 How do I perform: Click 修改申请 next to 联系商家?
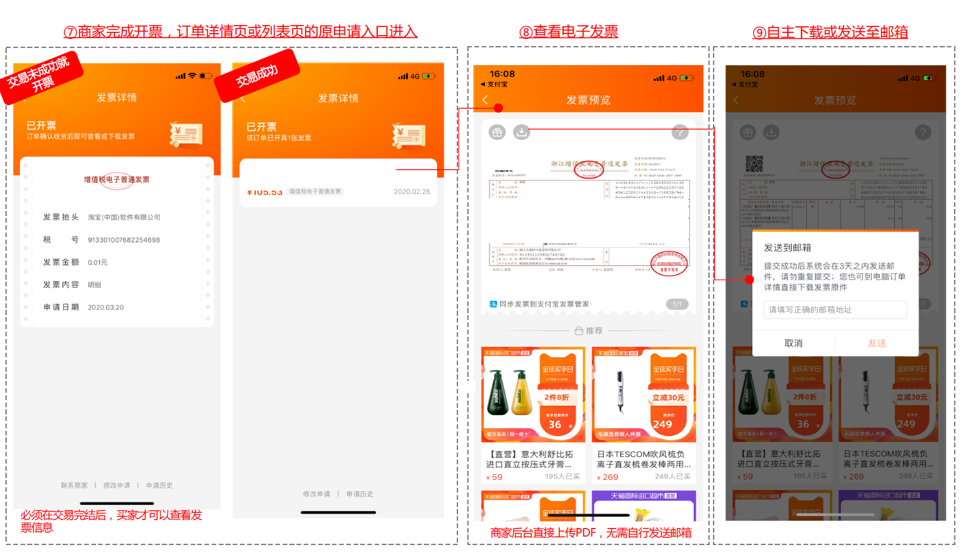coord(117,485)
